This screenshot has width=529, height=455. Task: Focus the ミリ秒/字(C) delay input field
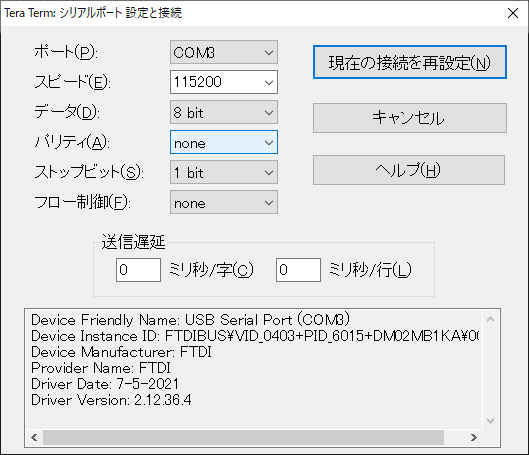click(138, 270)
